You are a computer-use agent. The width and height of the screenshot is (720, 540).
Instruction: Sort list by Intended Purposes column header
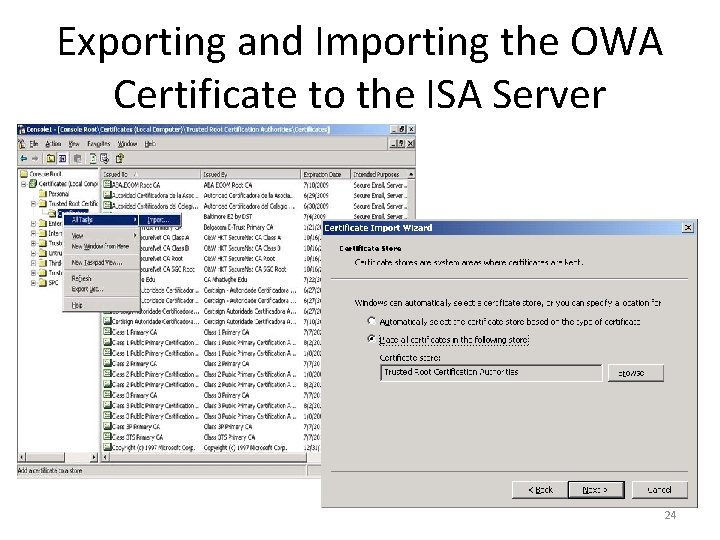(378, 174)
